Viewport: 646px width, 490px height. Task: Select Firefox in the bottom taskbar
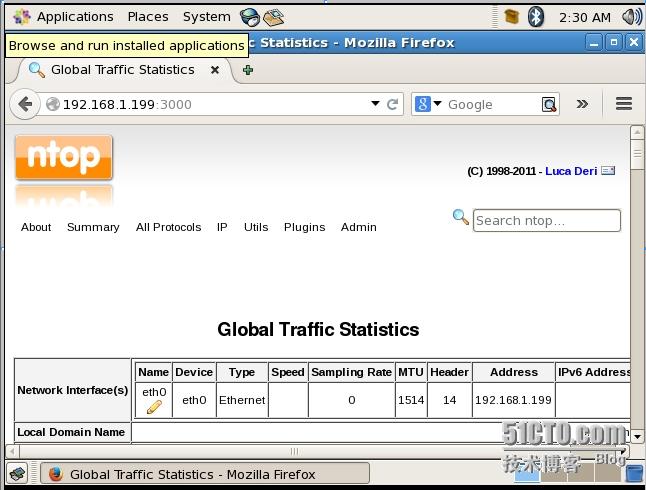(205, 474)
